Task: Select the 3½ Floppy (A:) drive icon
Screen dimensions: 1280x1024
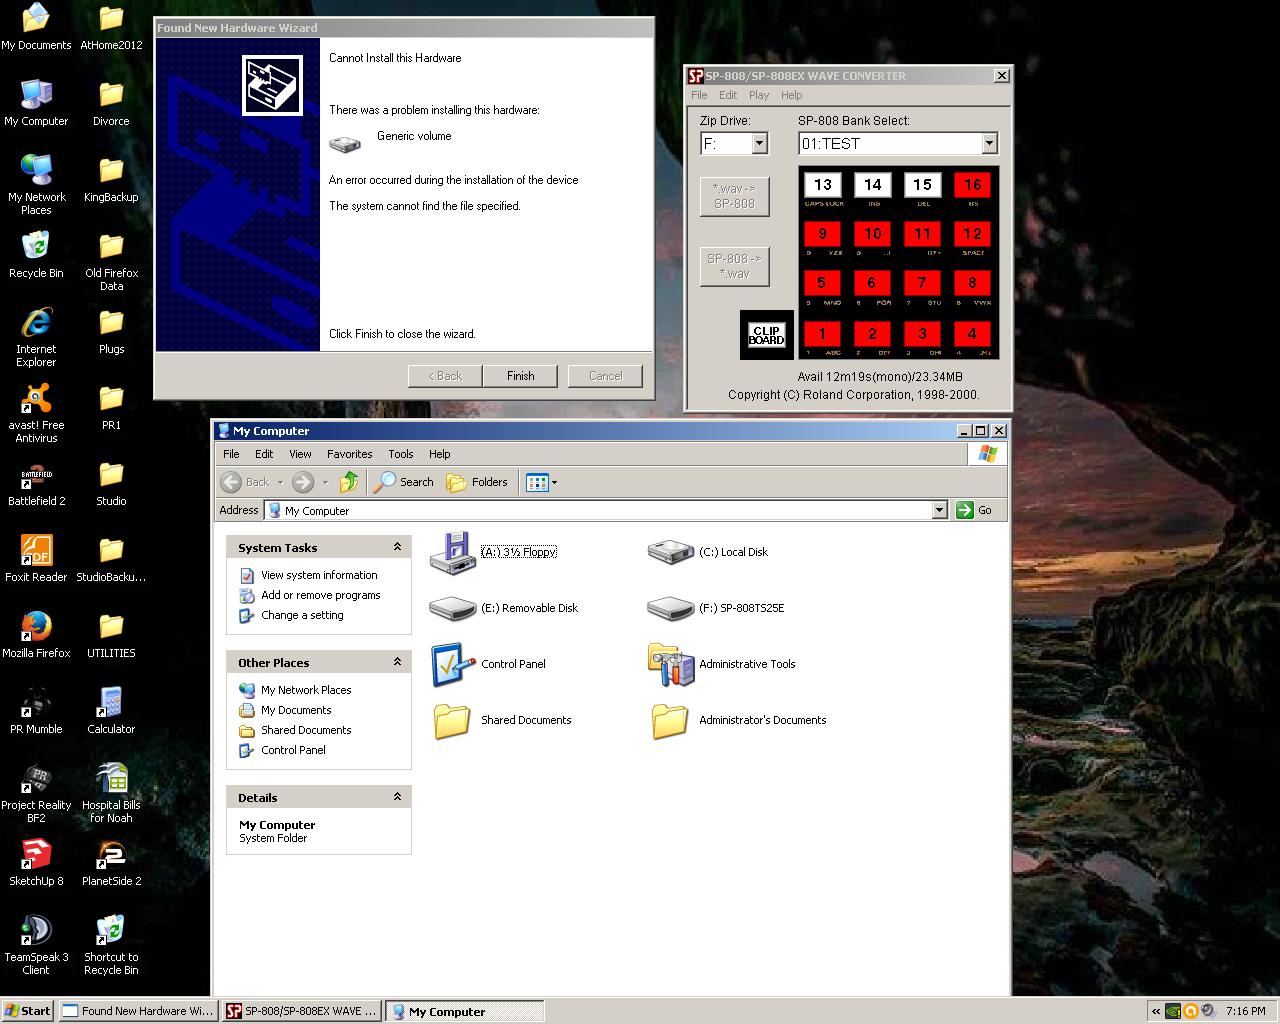Action: (452, 552)
